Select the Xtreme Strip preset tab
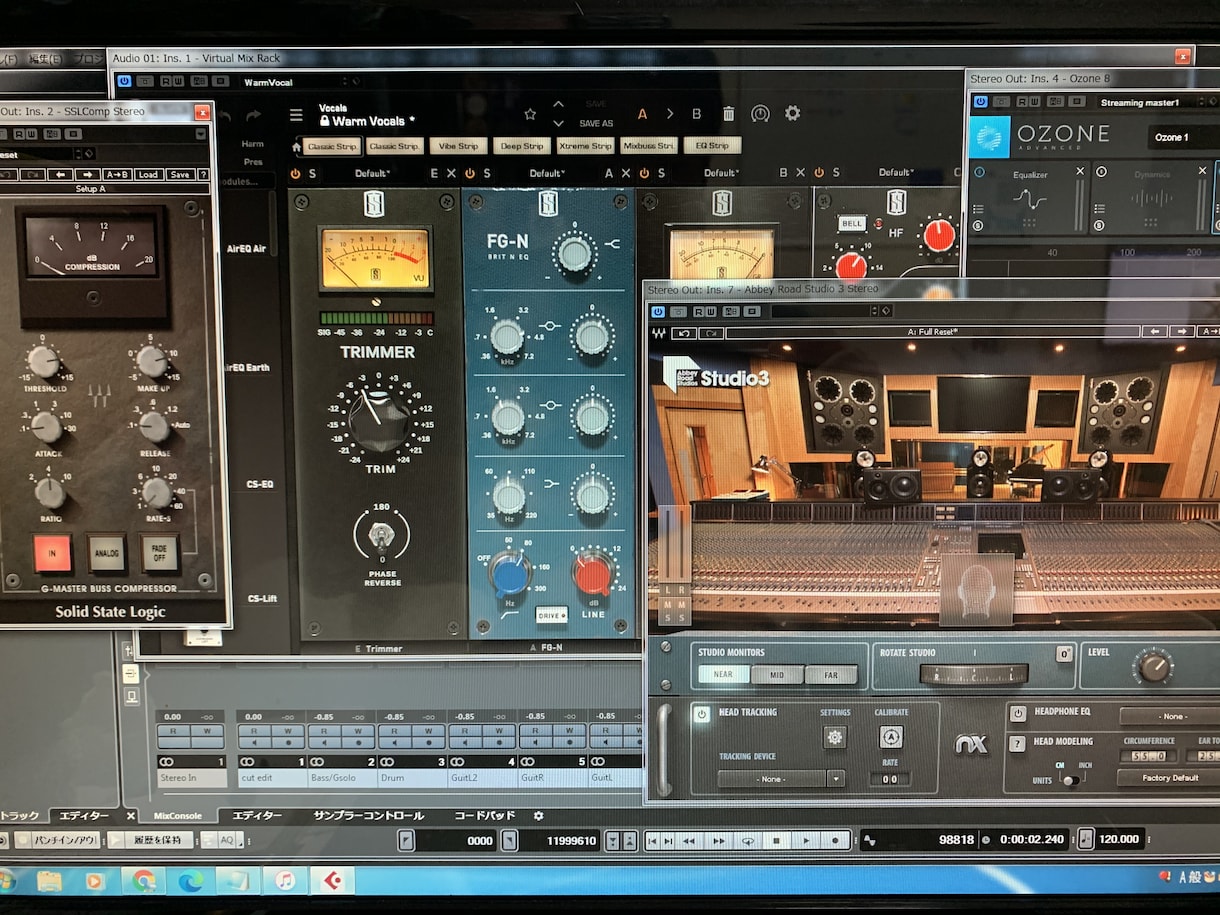 tap(585, 146)
